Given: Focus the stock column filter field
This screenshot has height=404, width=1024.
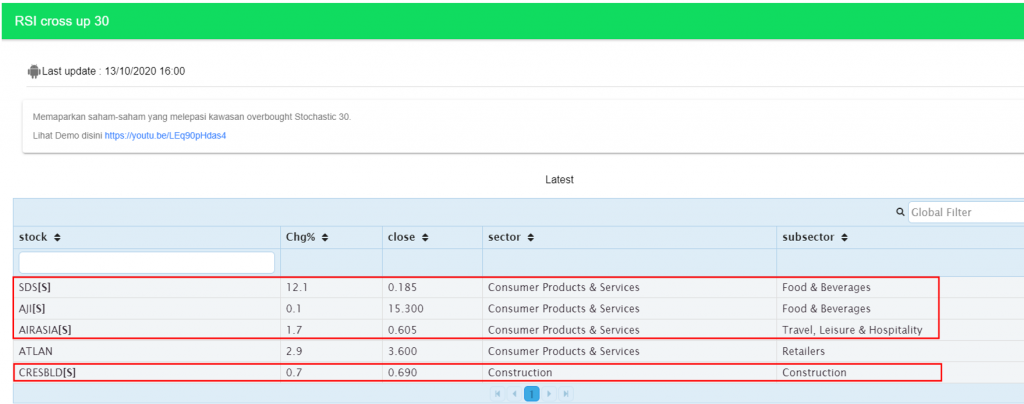Looking at the screenshot, I should [x=146, y=262].
